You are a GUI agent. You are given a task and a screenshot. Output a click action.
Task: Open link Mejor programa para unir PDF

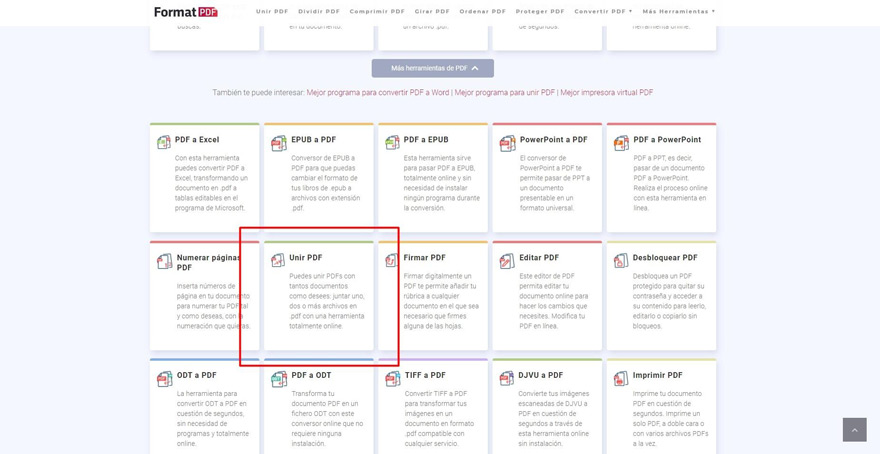click(x=504, y=92)
